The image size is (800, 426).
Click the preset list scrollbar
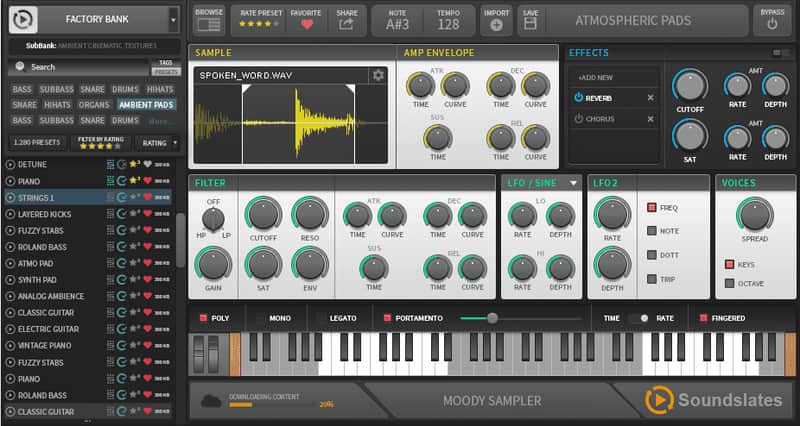point(180,240)
